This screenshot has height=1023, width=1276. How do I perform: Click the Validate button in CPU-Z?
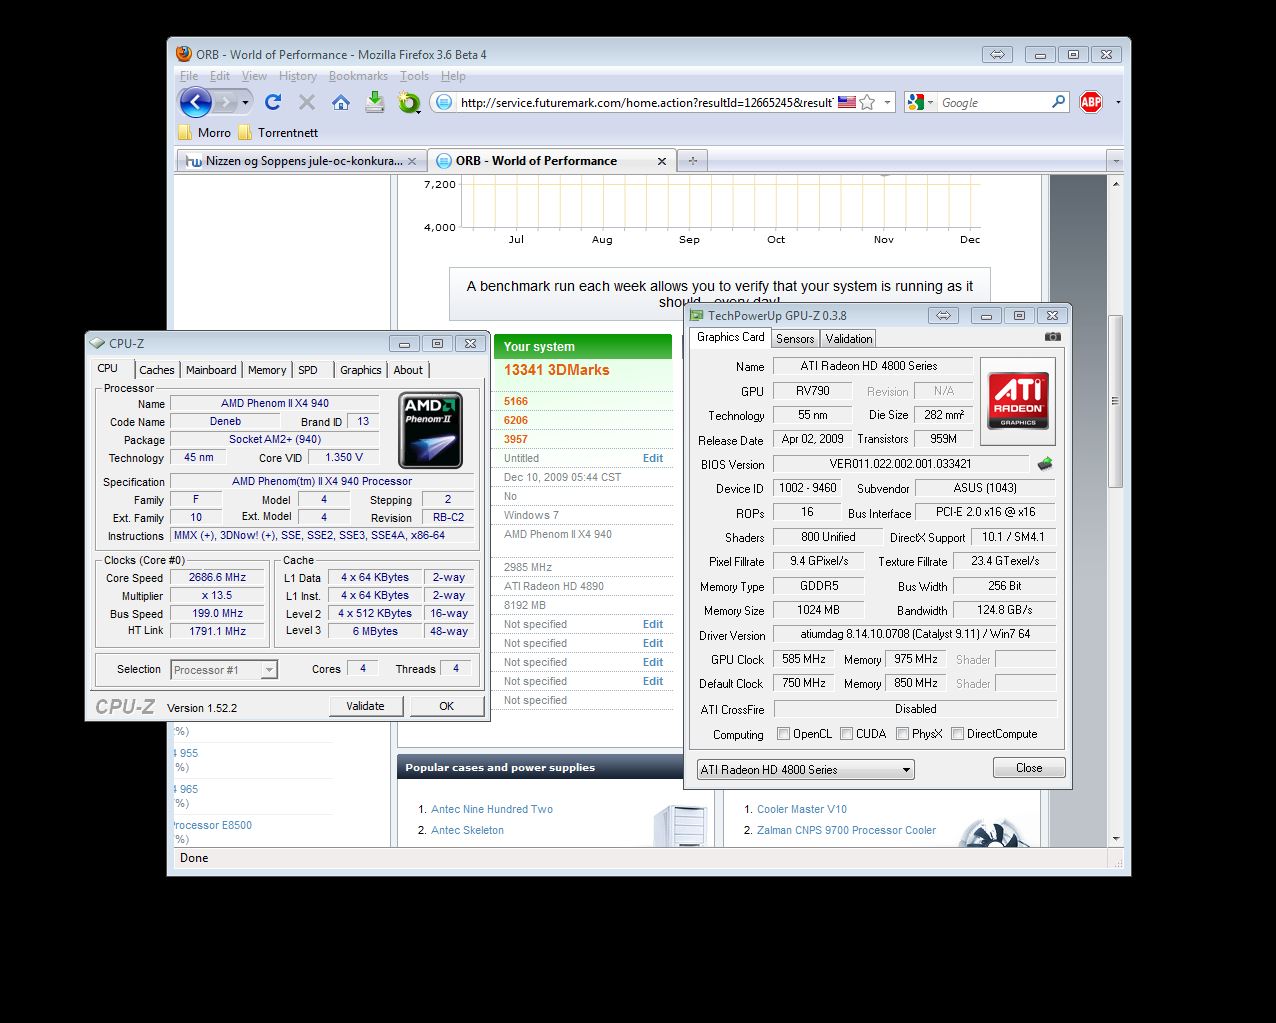click(365, 706)
